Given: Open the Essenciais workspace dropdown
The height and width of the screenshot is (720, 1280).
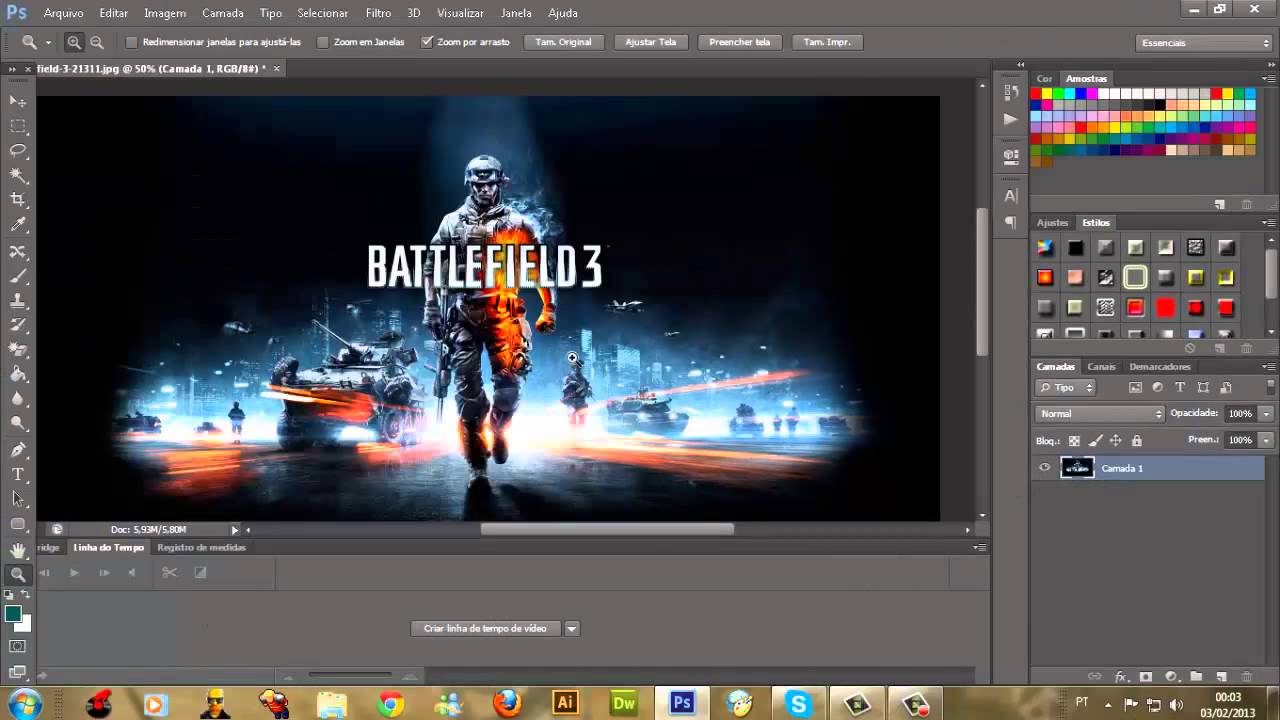Looking at the screenshot, I should pos(1206,43).
